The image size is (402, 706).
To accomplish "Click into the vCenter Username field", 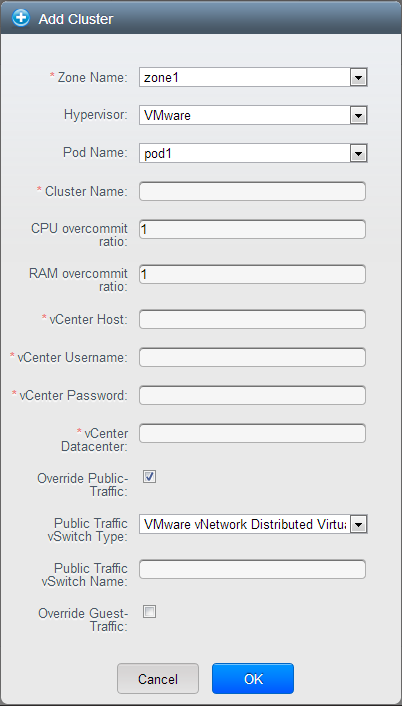I will point(252,357).
